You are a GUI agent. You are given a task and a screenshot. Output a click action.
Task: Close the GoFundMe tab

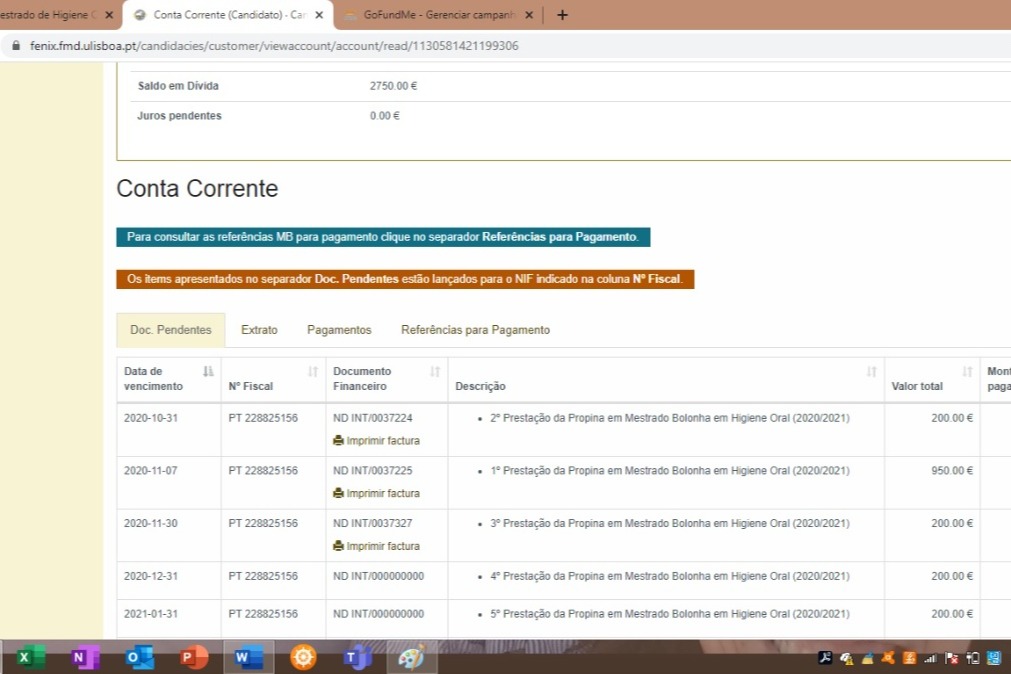click(x=529, y=15)
